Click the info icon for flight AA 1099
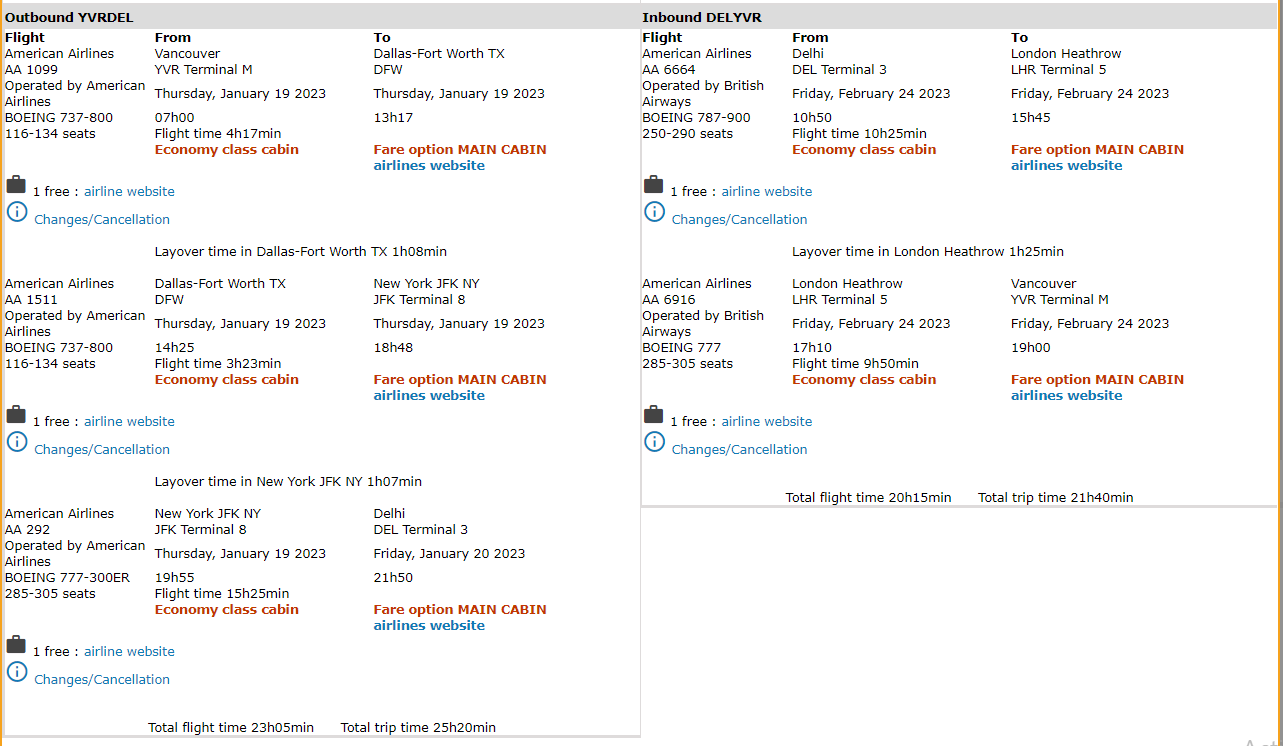The width and height of the screenshot is (1283, 746). pos(17,212)
